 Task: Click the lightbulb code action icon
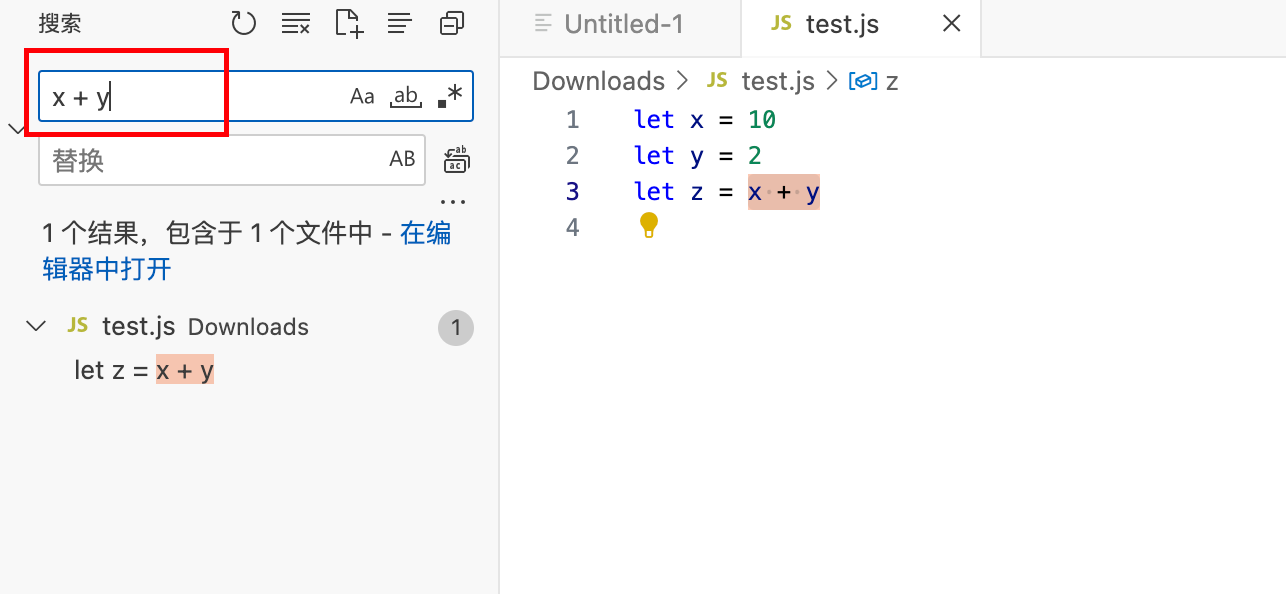point(648,225)
